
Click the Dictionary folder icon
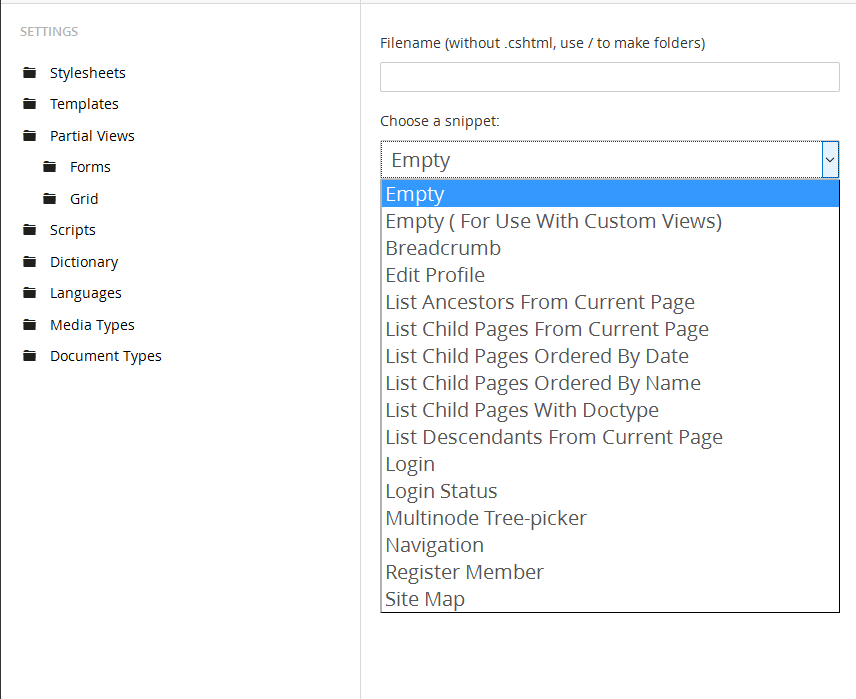29,262
